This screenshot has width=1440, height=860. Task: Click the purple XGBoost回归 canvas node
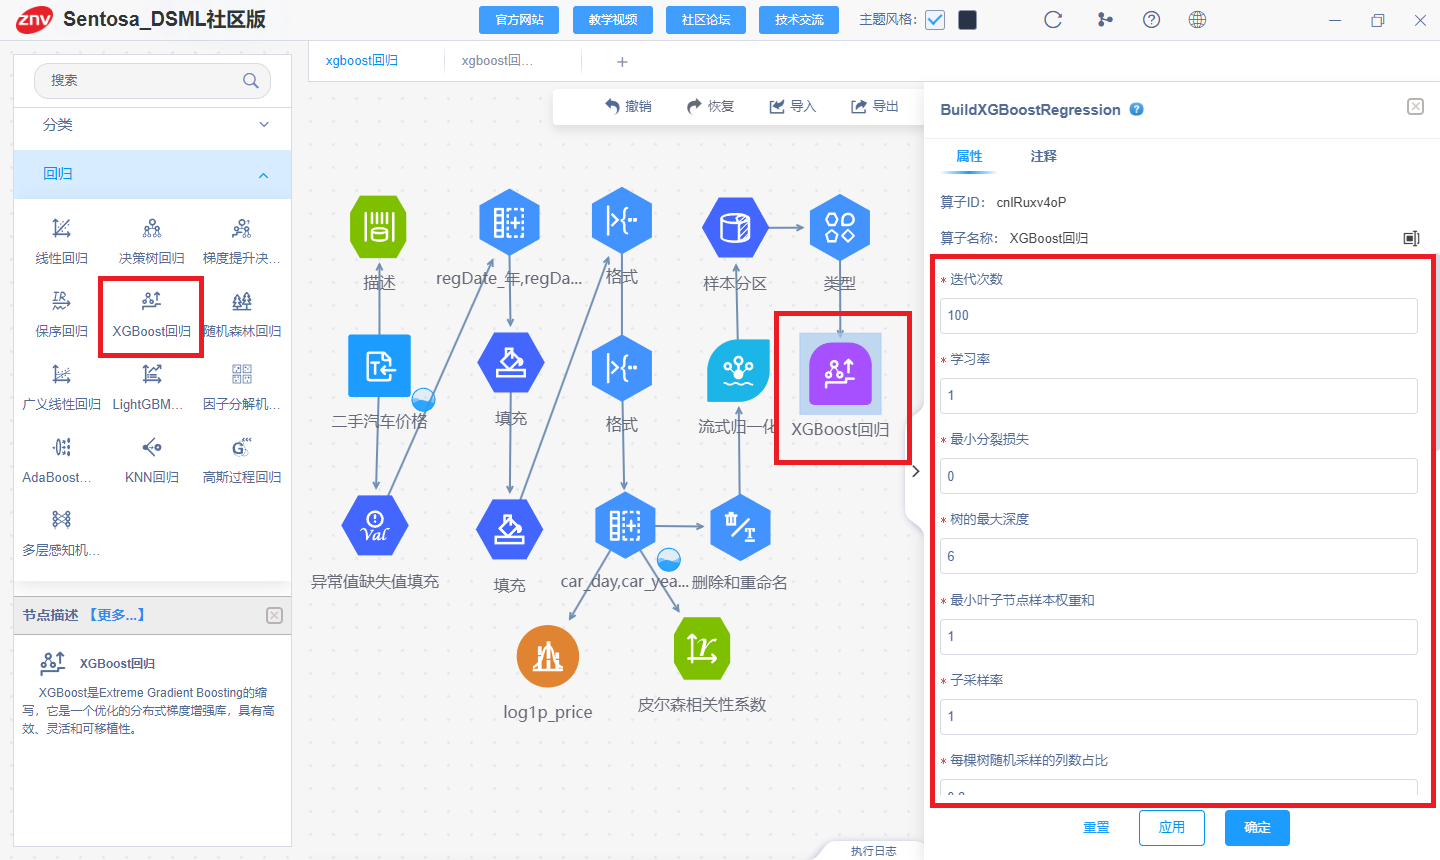tap(840, 373)
